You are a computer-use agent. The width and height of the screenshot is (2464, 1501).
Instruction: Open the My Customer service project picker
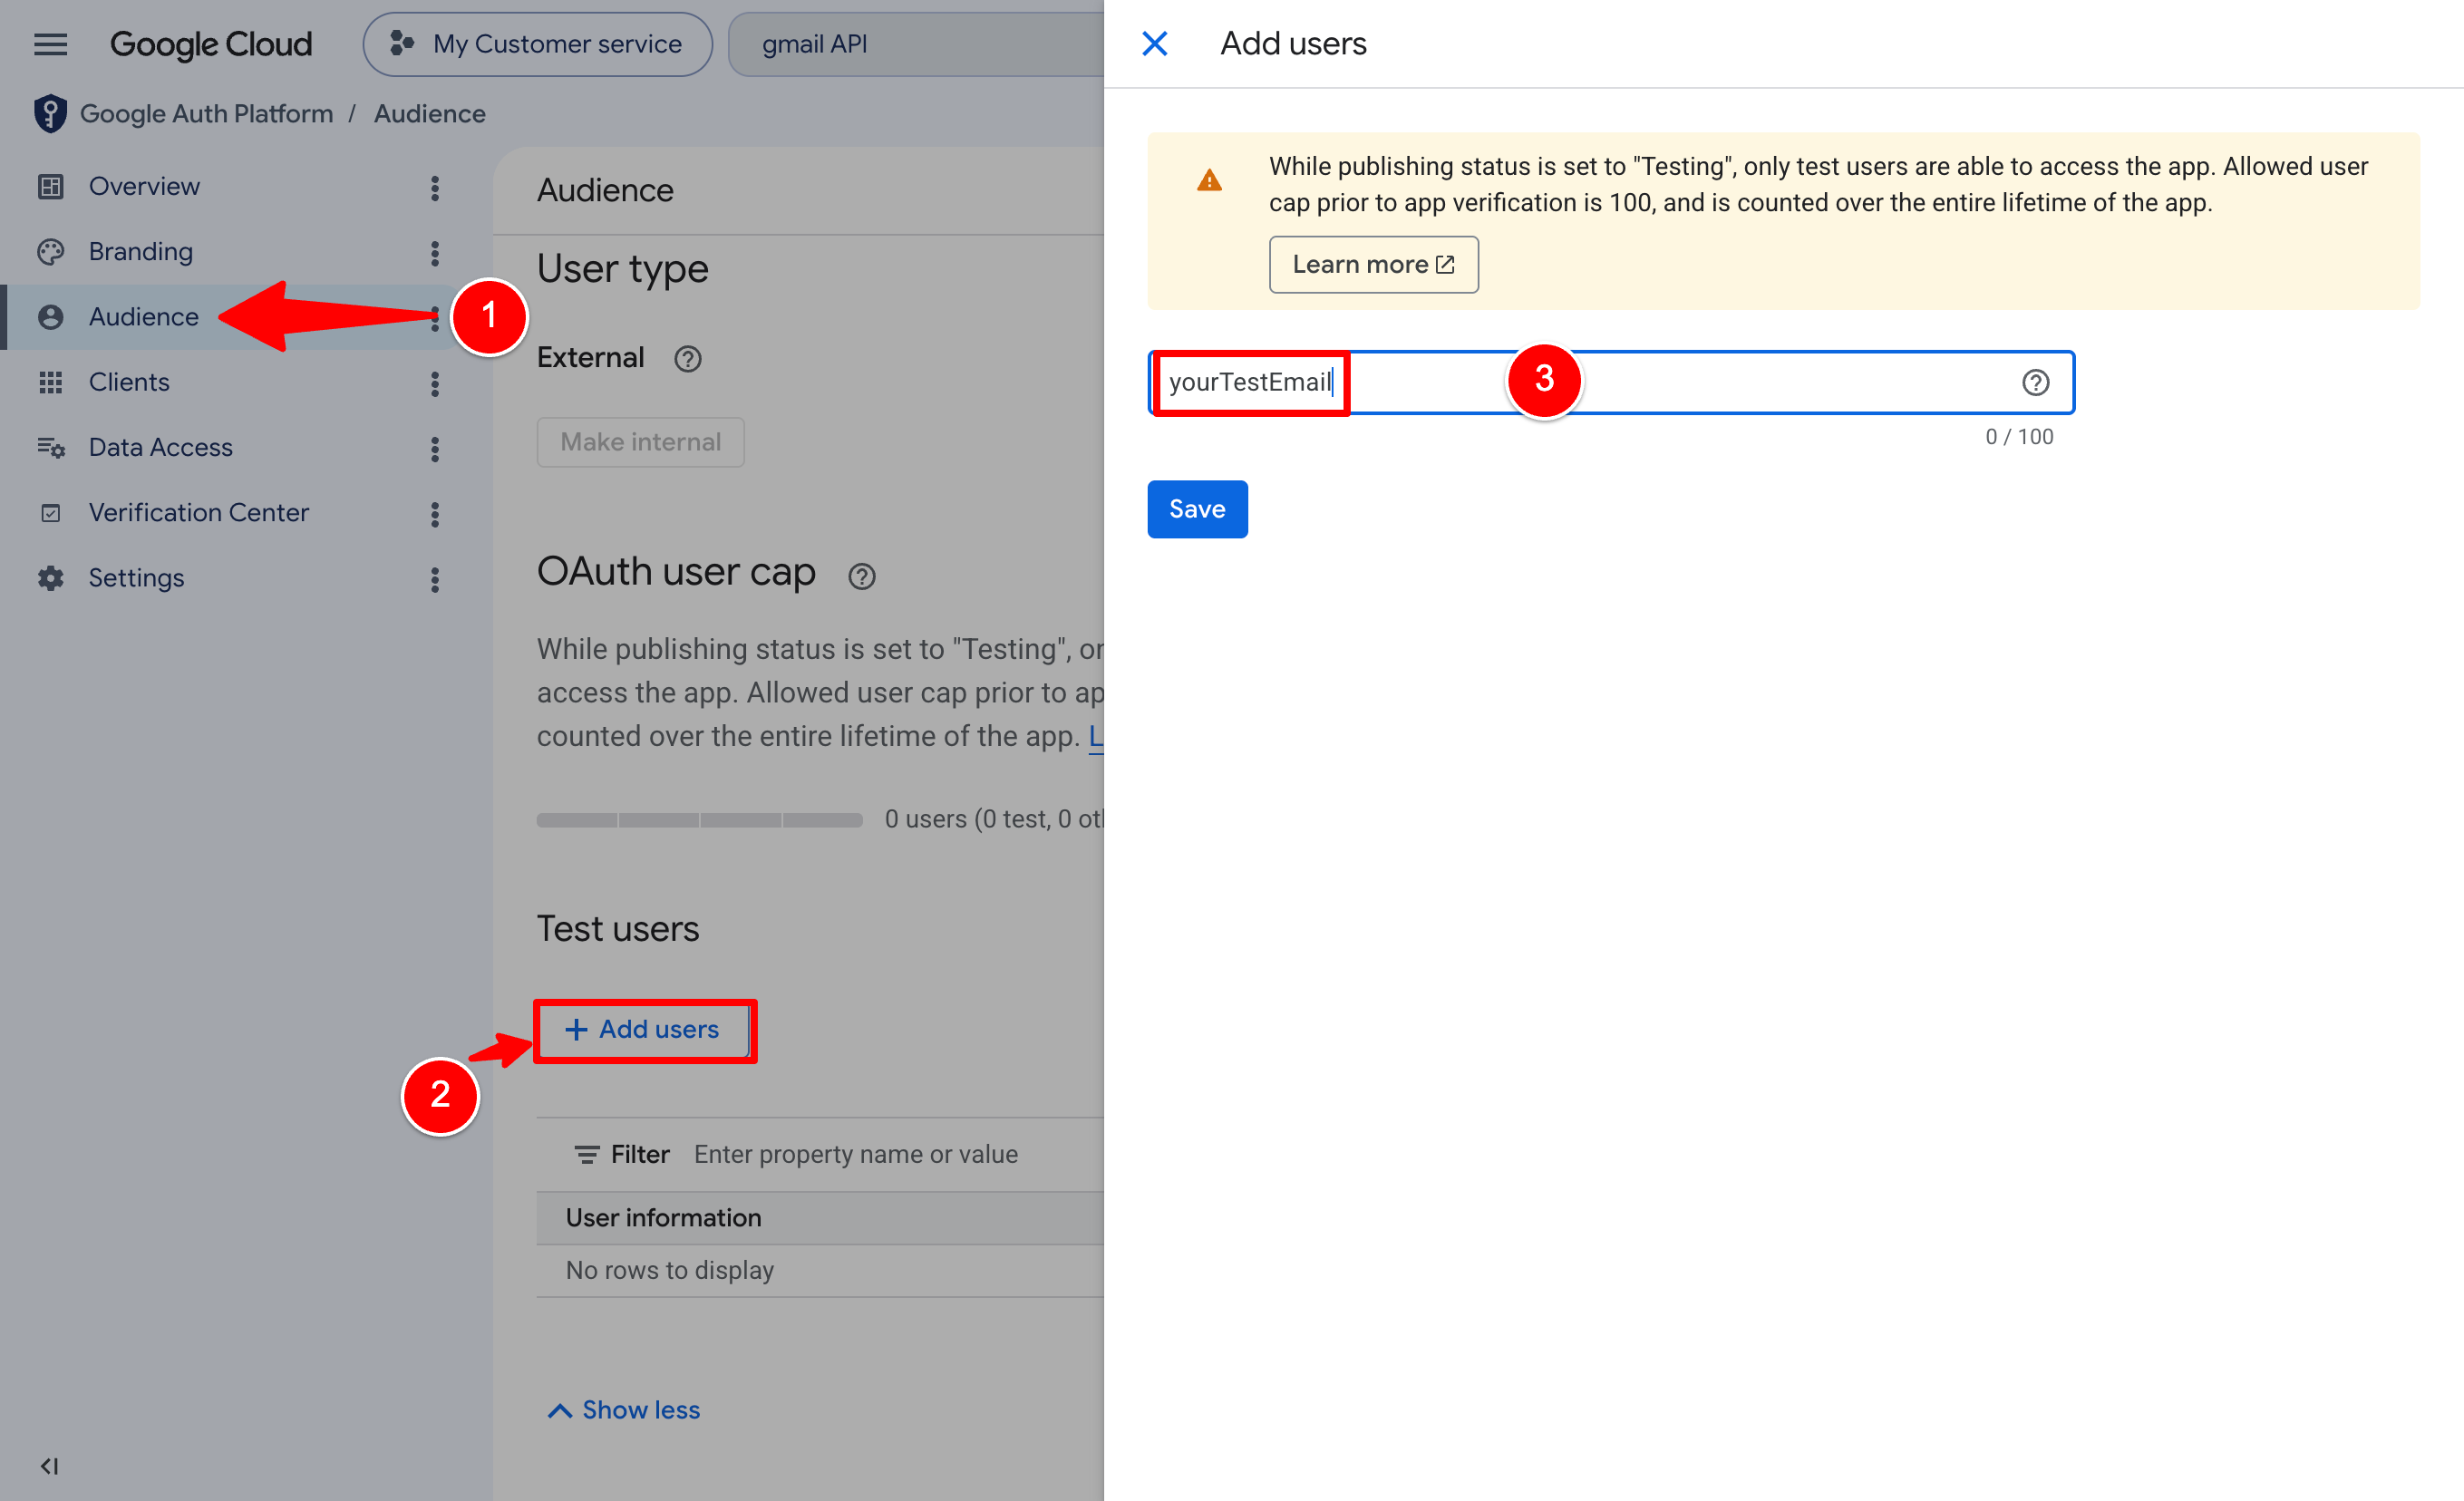[537, 44]
